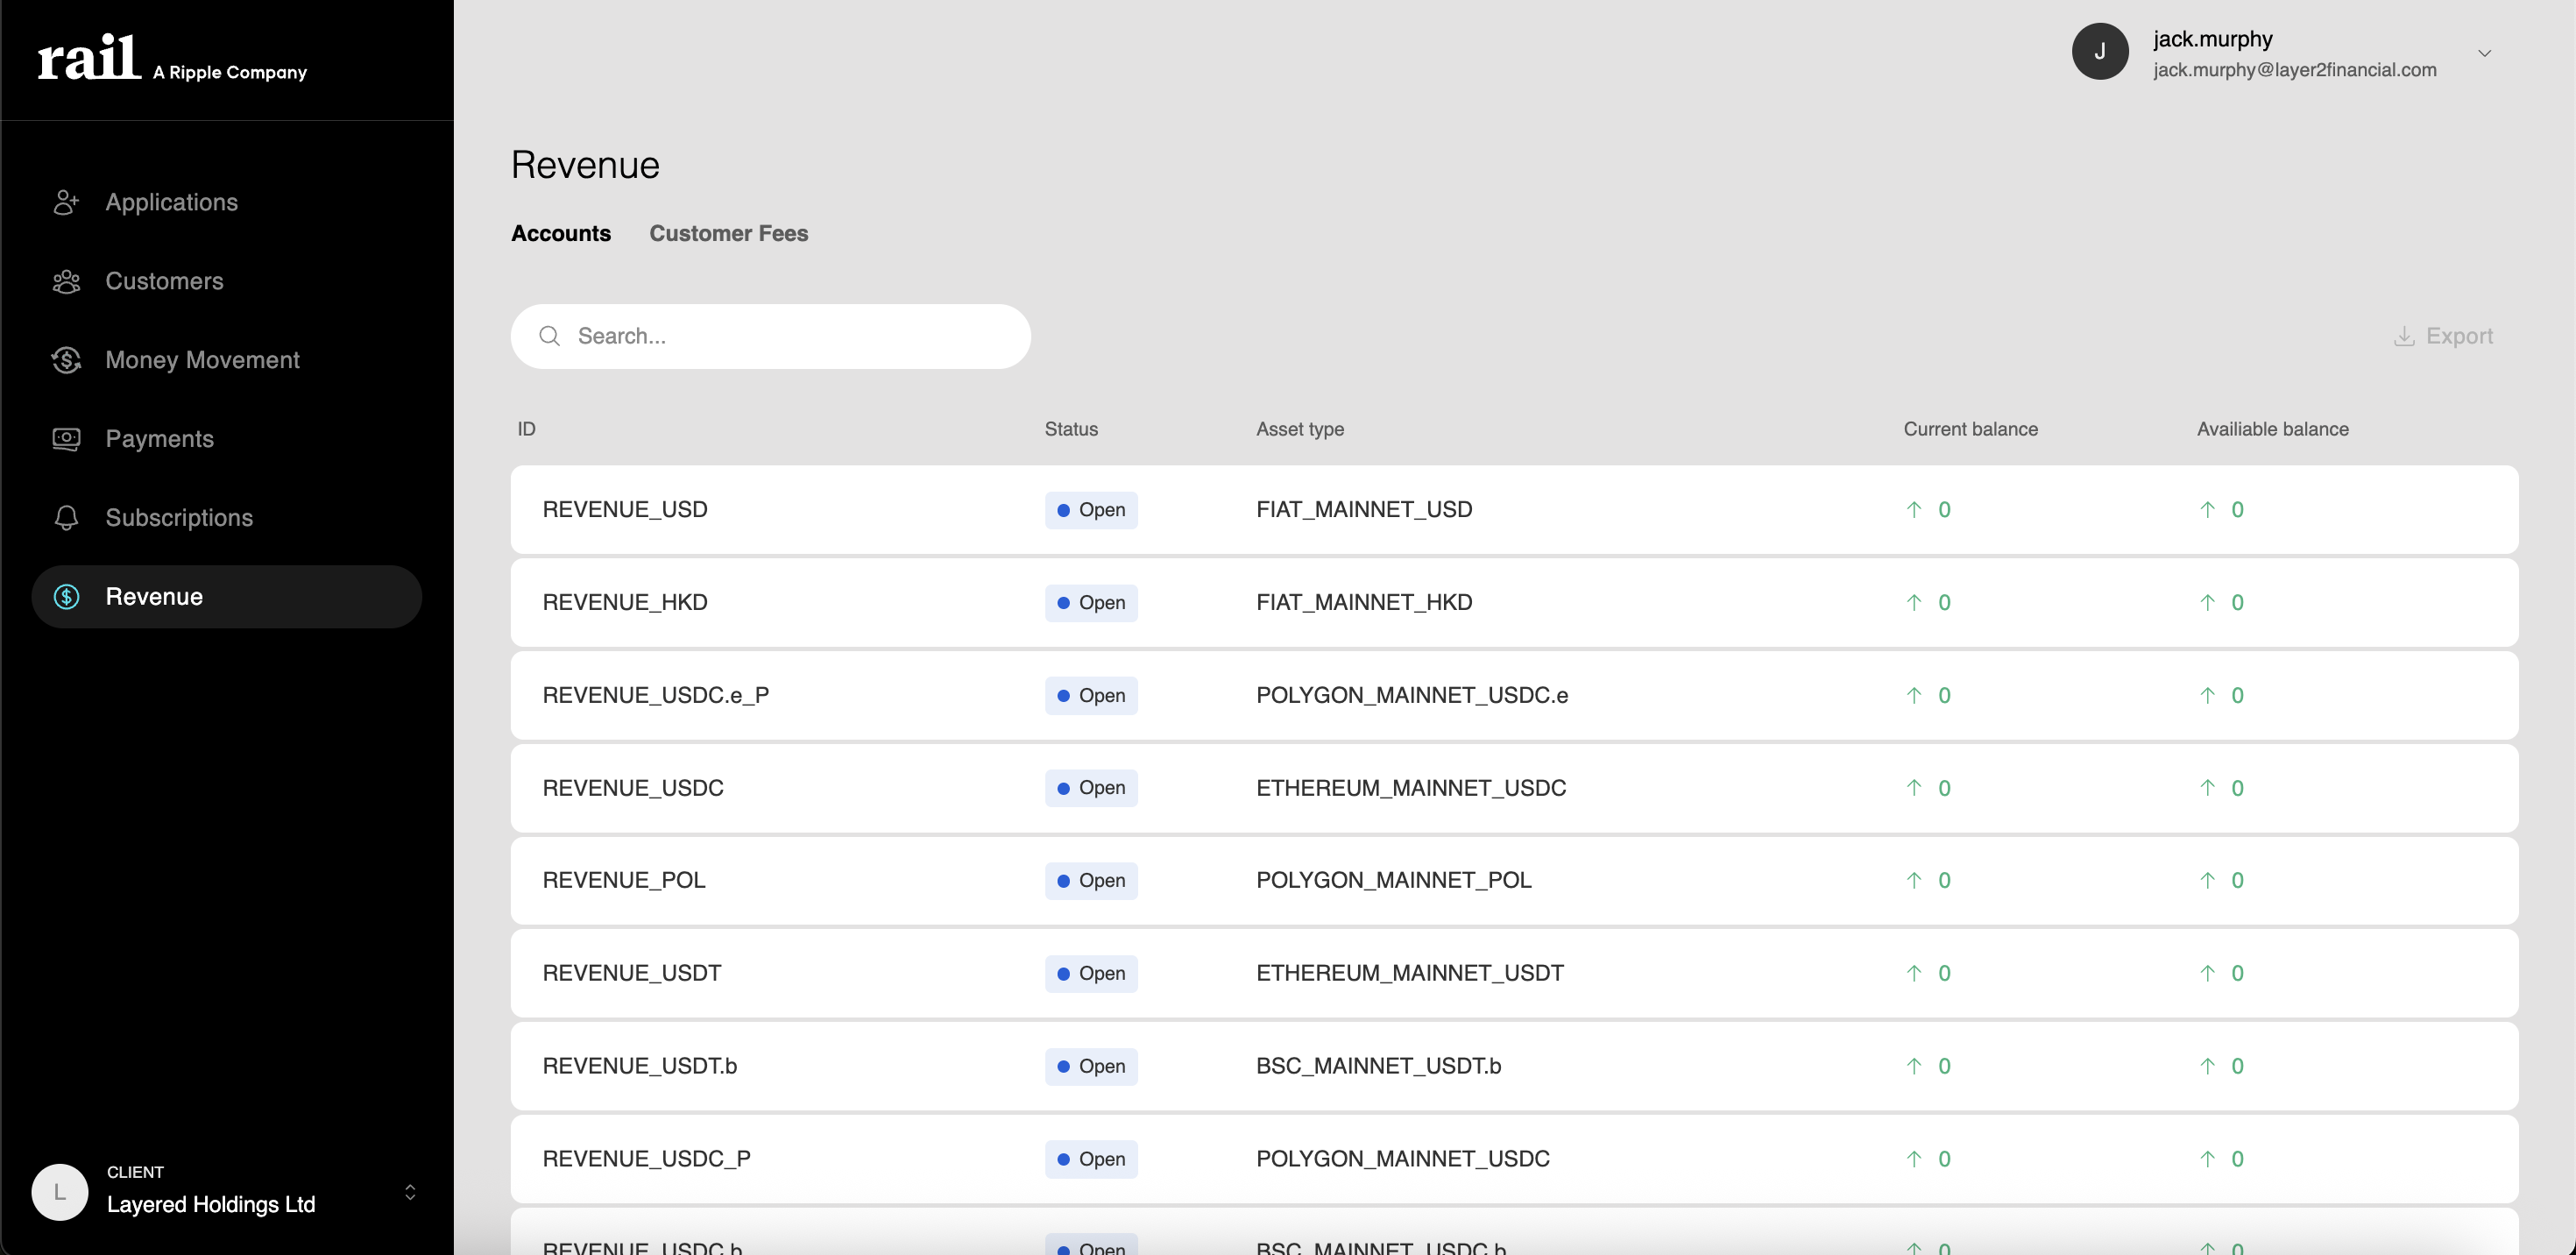Select the Accounts tab

[x=560, y=233]
